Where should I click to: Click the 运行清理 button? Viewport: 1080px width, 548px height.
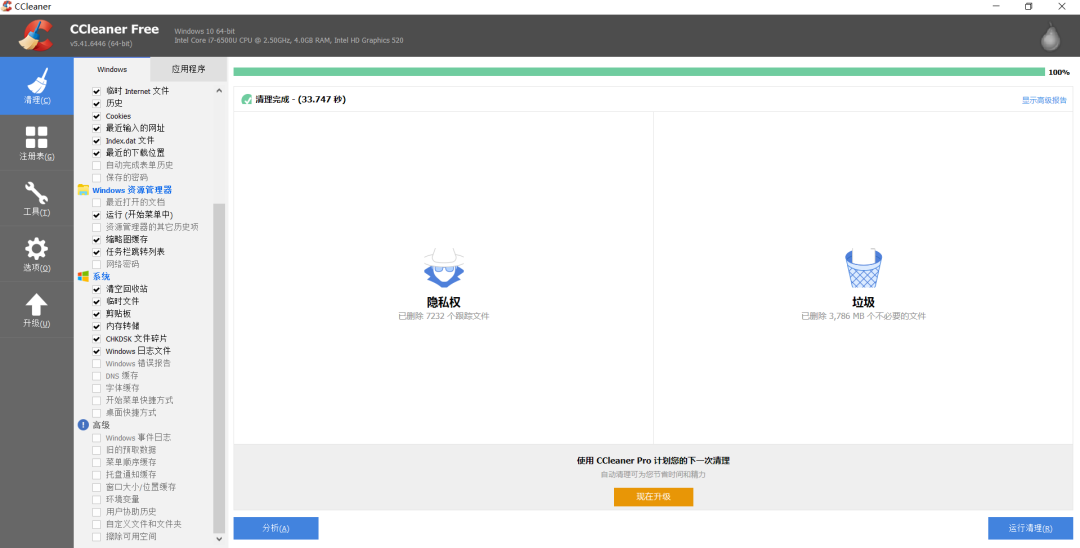click(x=1029, y=528)
